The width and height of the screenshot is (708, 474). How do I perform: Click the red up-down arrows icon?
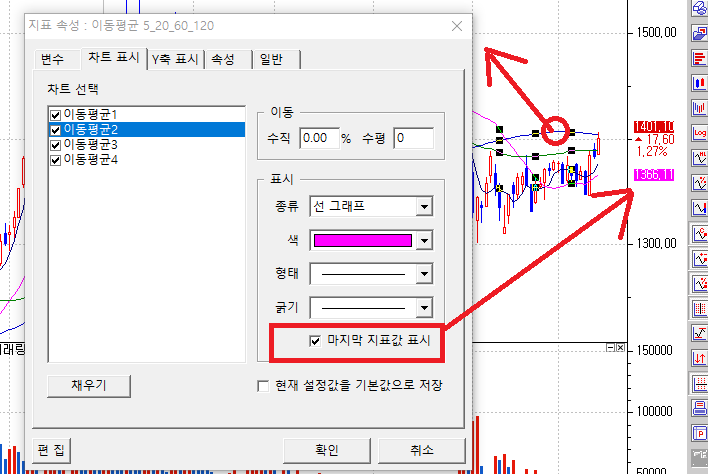[x=697, y=358]
